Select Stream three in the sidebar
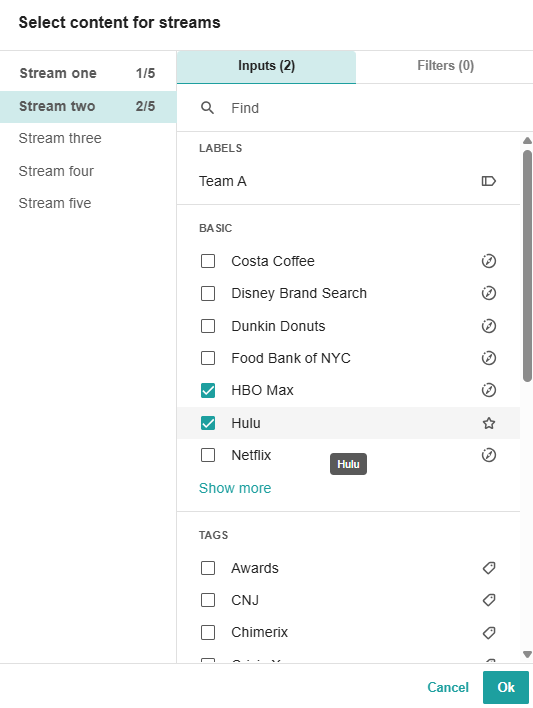The width and height of the screenshot is (533, 708). click(60, 138)
